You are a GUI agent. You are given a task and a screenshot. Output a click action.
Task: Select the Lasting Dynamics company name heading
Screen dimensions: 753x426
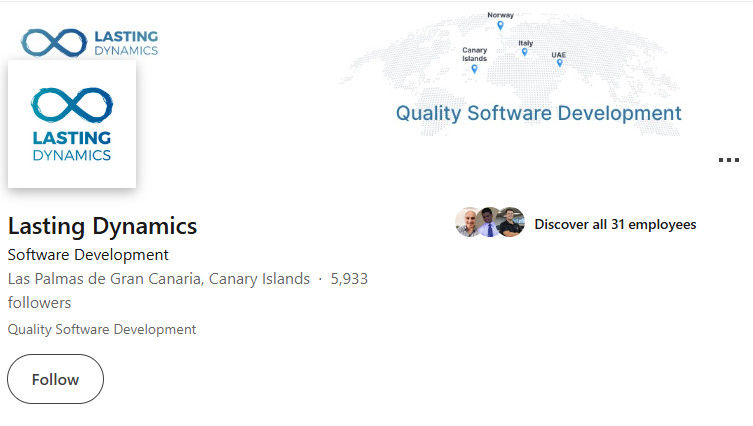(102, 226)
